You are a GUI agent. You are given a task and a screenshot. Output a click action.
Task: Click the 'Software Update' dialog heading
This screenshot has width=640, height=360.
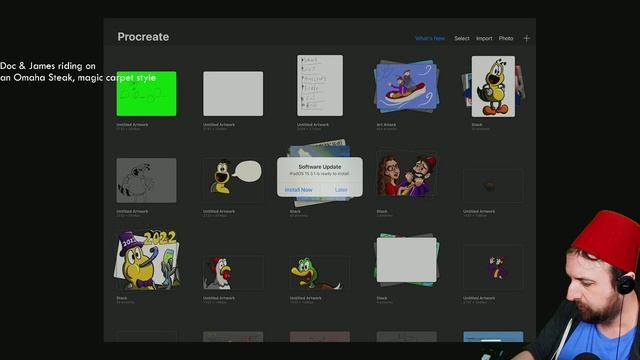(x=320, y=167)
